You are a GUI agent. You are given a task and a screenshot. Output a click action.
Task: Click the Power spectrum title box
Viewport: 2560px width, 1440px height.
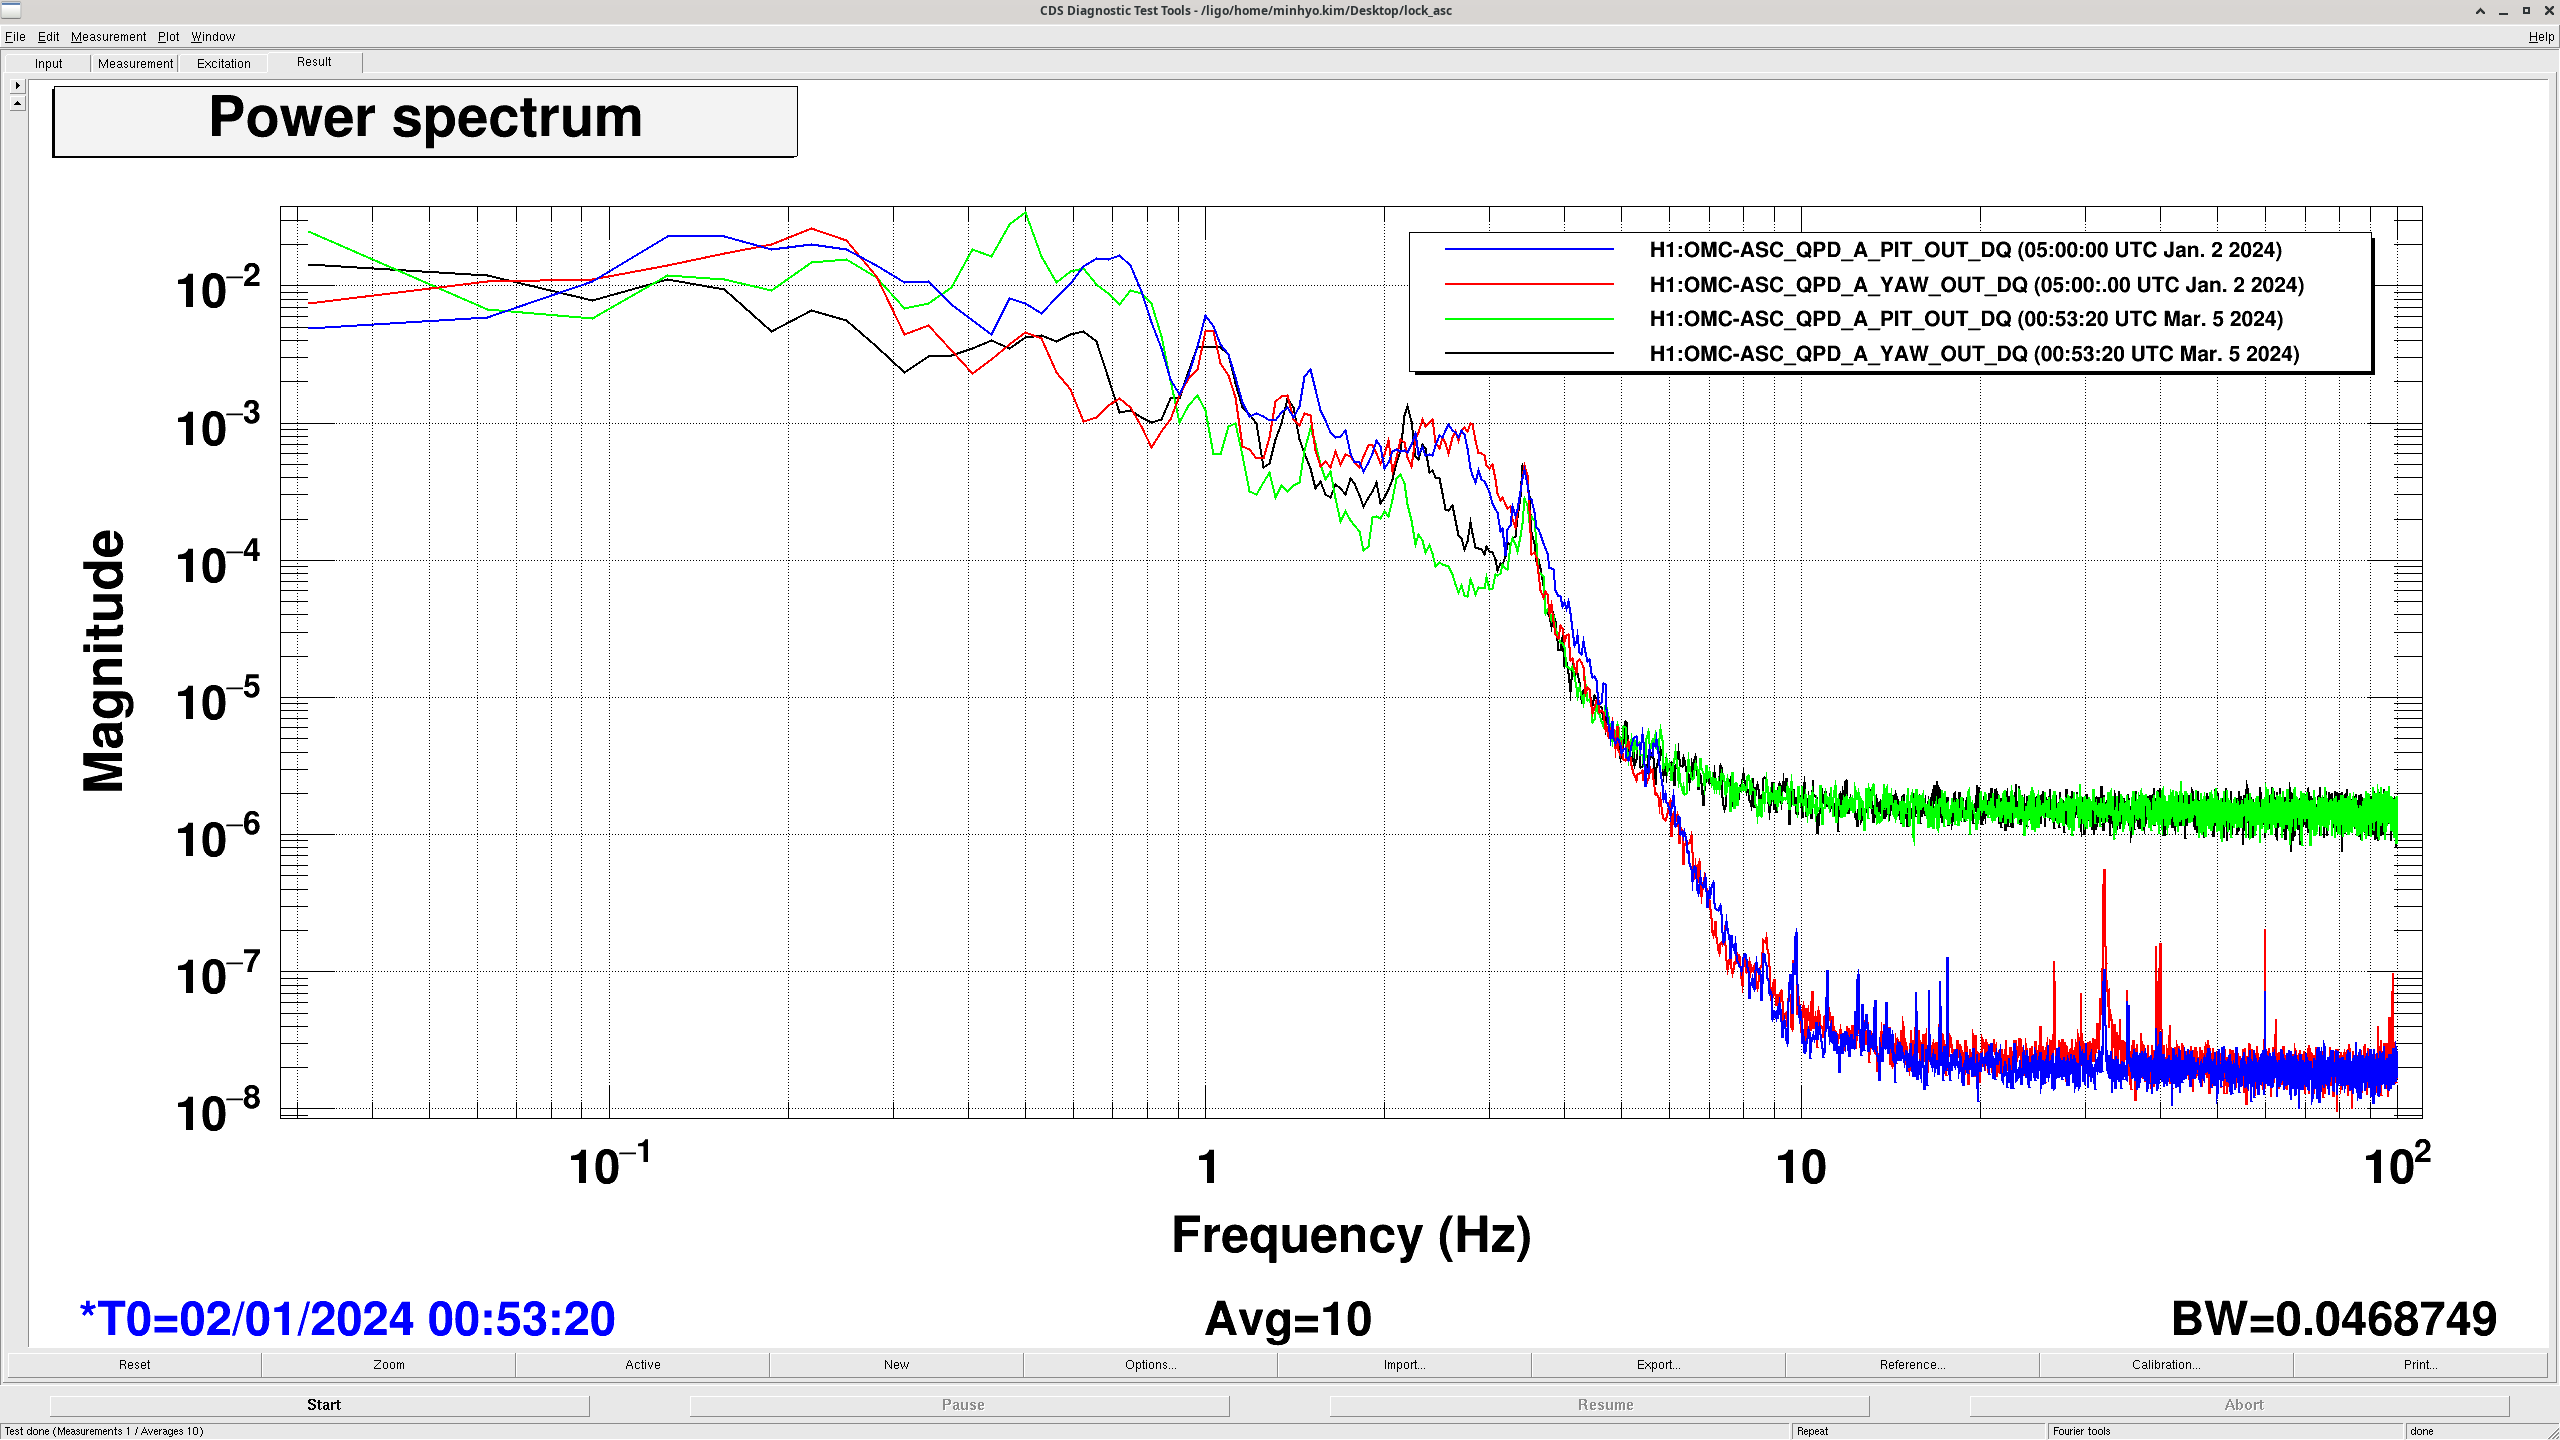pos(425,121)
